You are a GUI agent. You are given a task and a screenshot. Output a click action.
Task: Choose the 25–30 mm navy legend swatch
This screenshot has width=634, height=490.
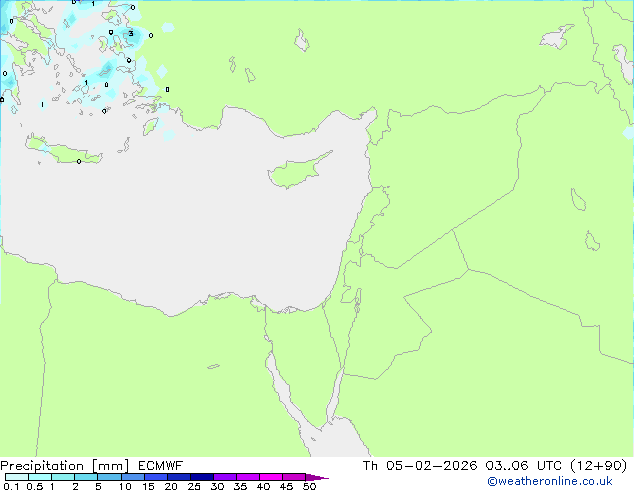[x=201, y=477]
